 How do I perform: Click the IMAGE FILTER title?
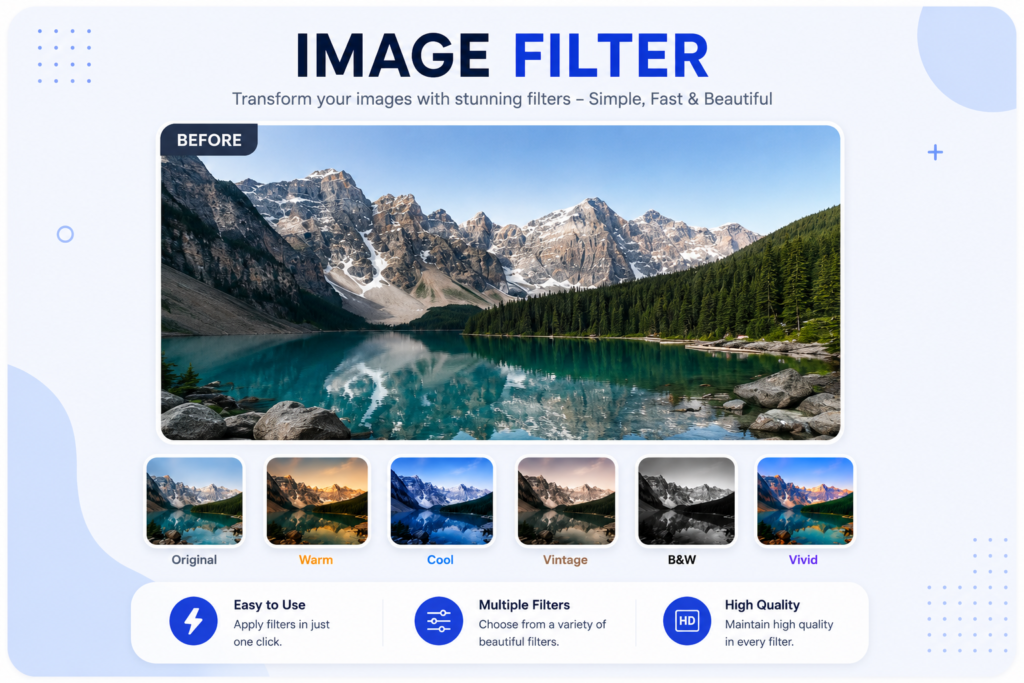pyautogui.click(x=502, y=56)
